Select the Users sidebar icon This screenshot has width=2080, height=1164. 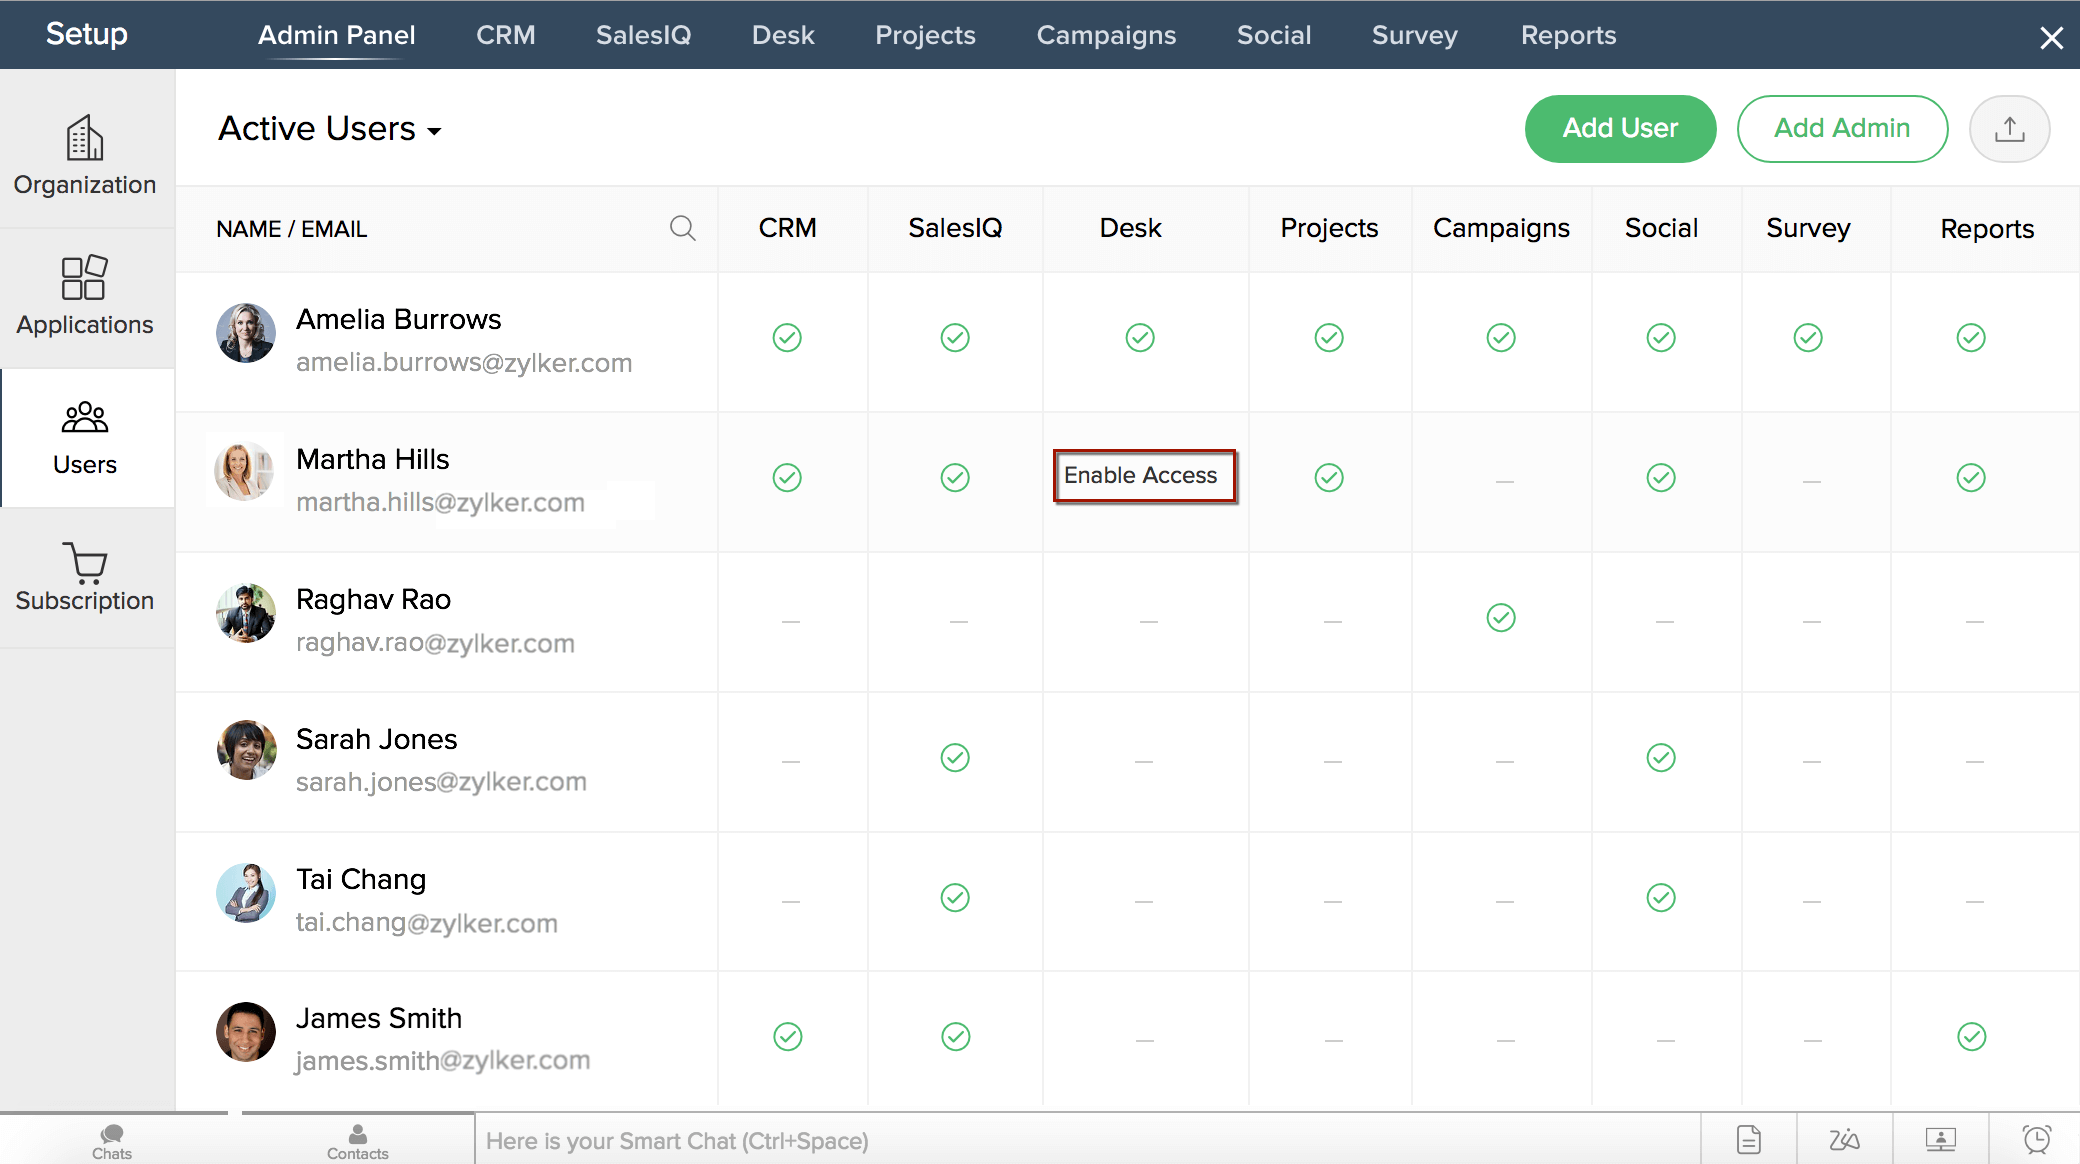tap(85, 435)
